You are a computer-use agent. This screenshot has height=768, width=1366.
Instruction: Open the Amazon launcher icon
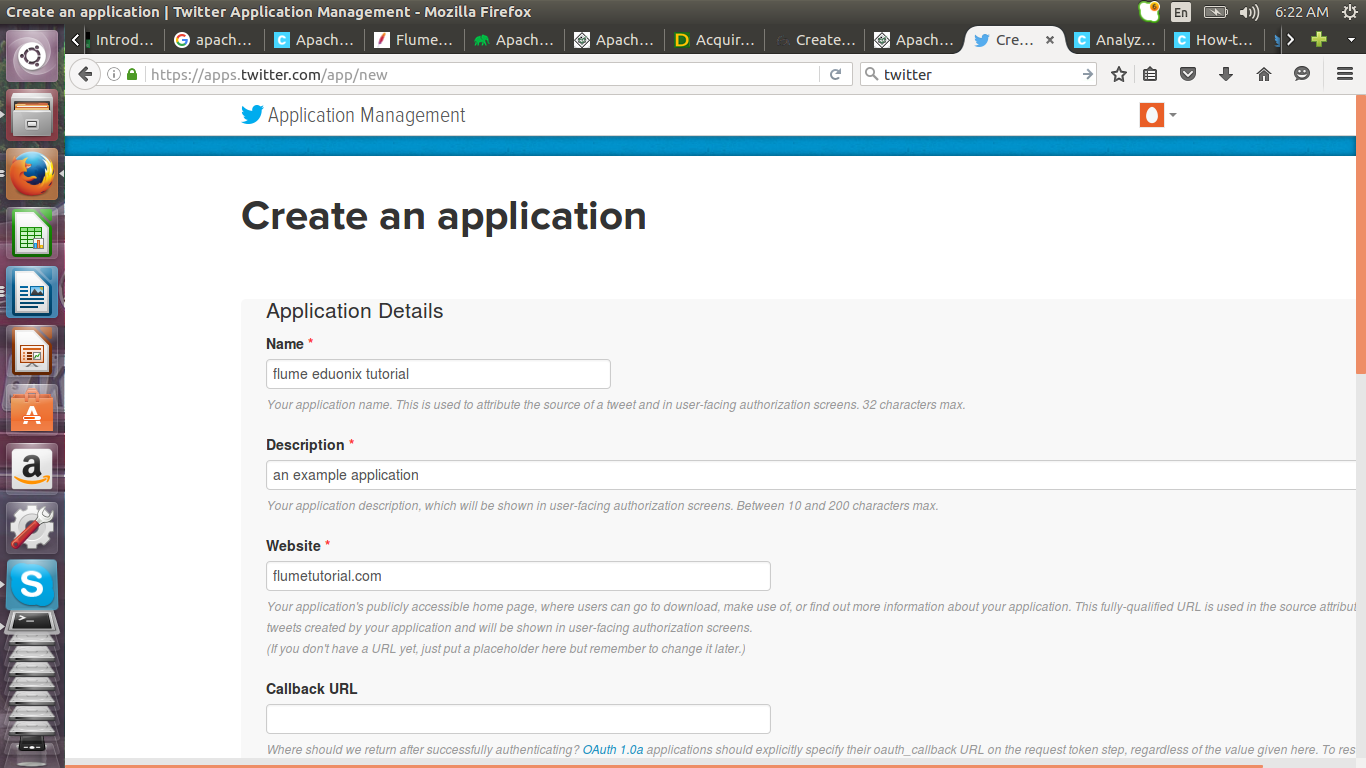(x=32, y=468)
